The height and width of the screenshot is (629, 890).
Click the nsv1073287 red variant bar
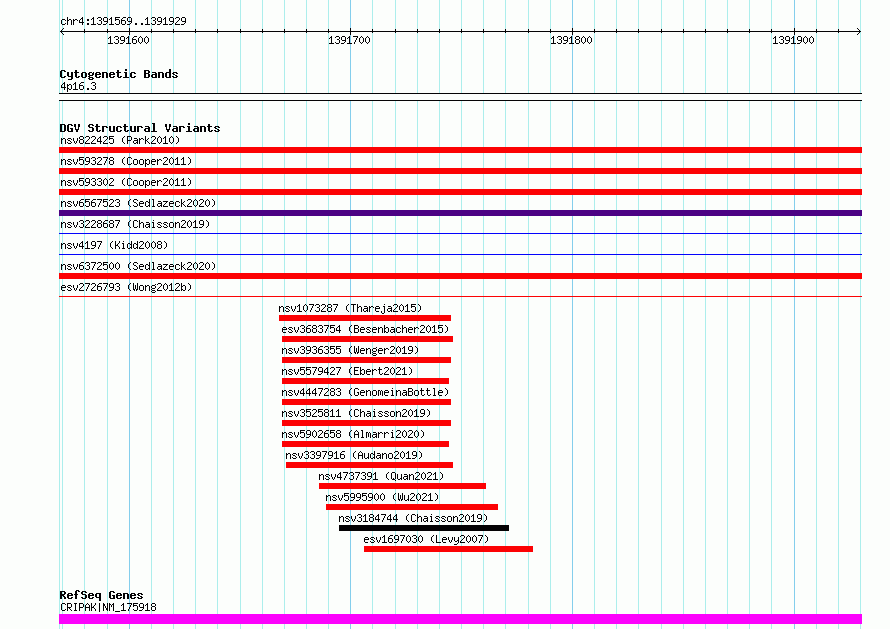point(365,318)
